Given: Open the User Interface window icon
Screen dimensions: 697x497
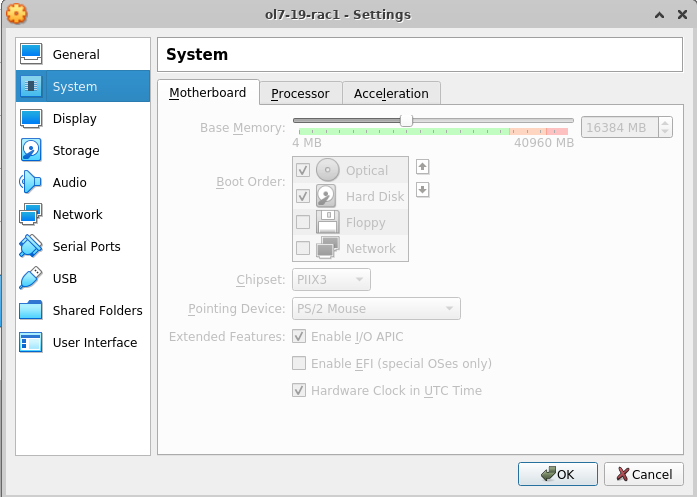Looking at the screenshot, I should [x=31, y=342].
